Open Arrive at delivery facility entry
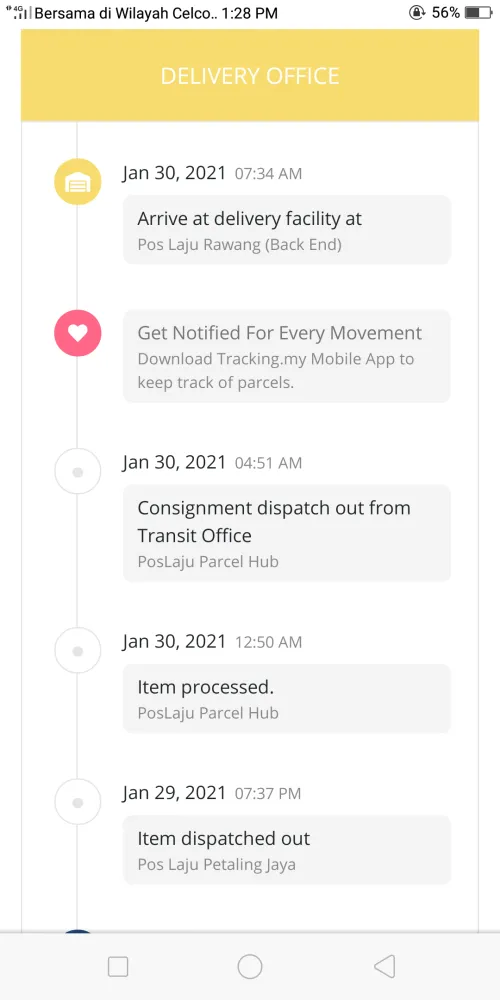 (x=287, y=230)
